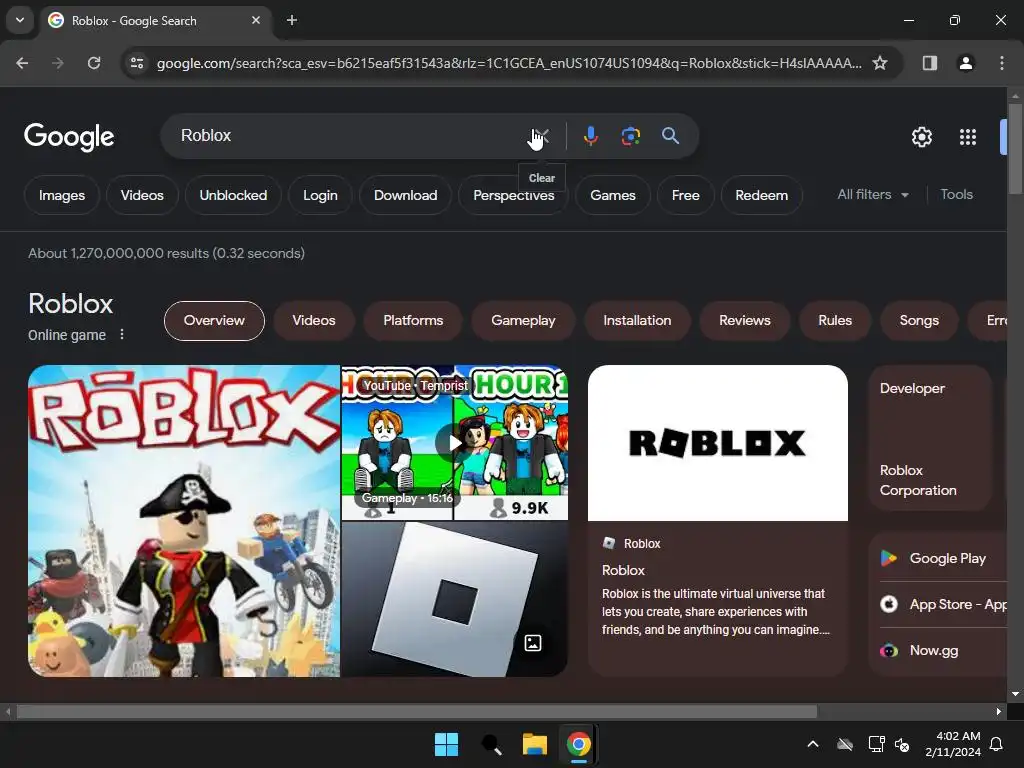Open the Roblox website result link
The image size is (1024, 768).
623,570
